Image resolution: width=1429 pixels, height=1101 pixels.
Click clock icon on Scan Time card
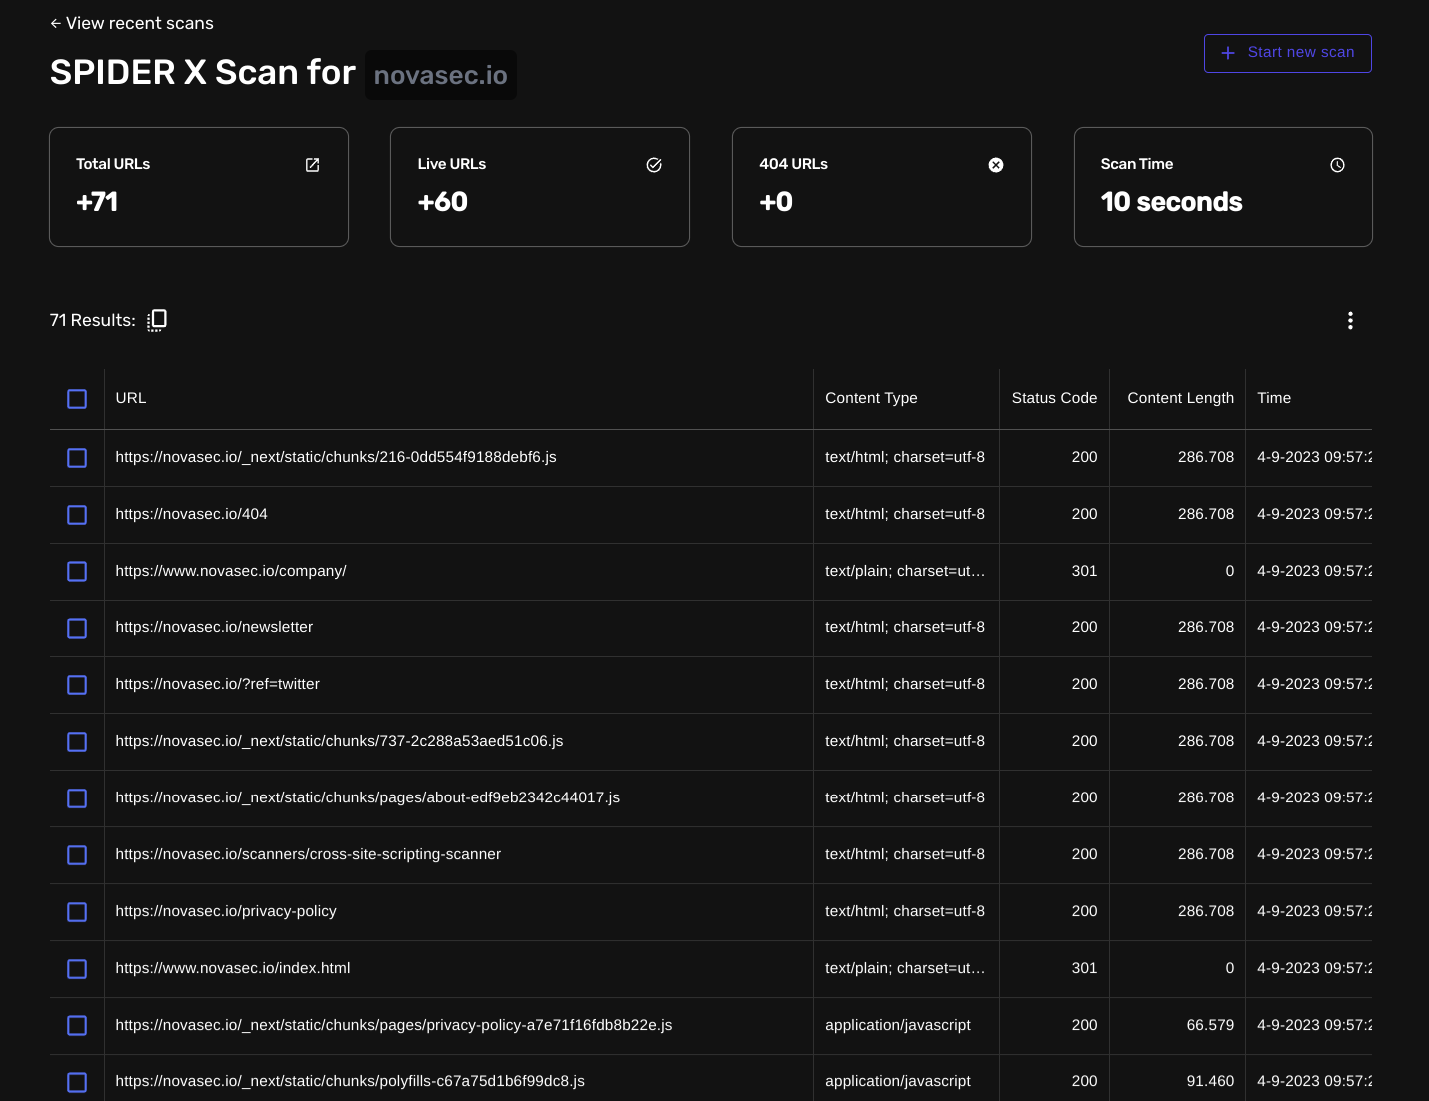[1337, 165]
